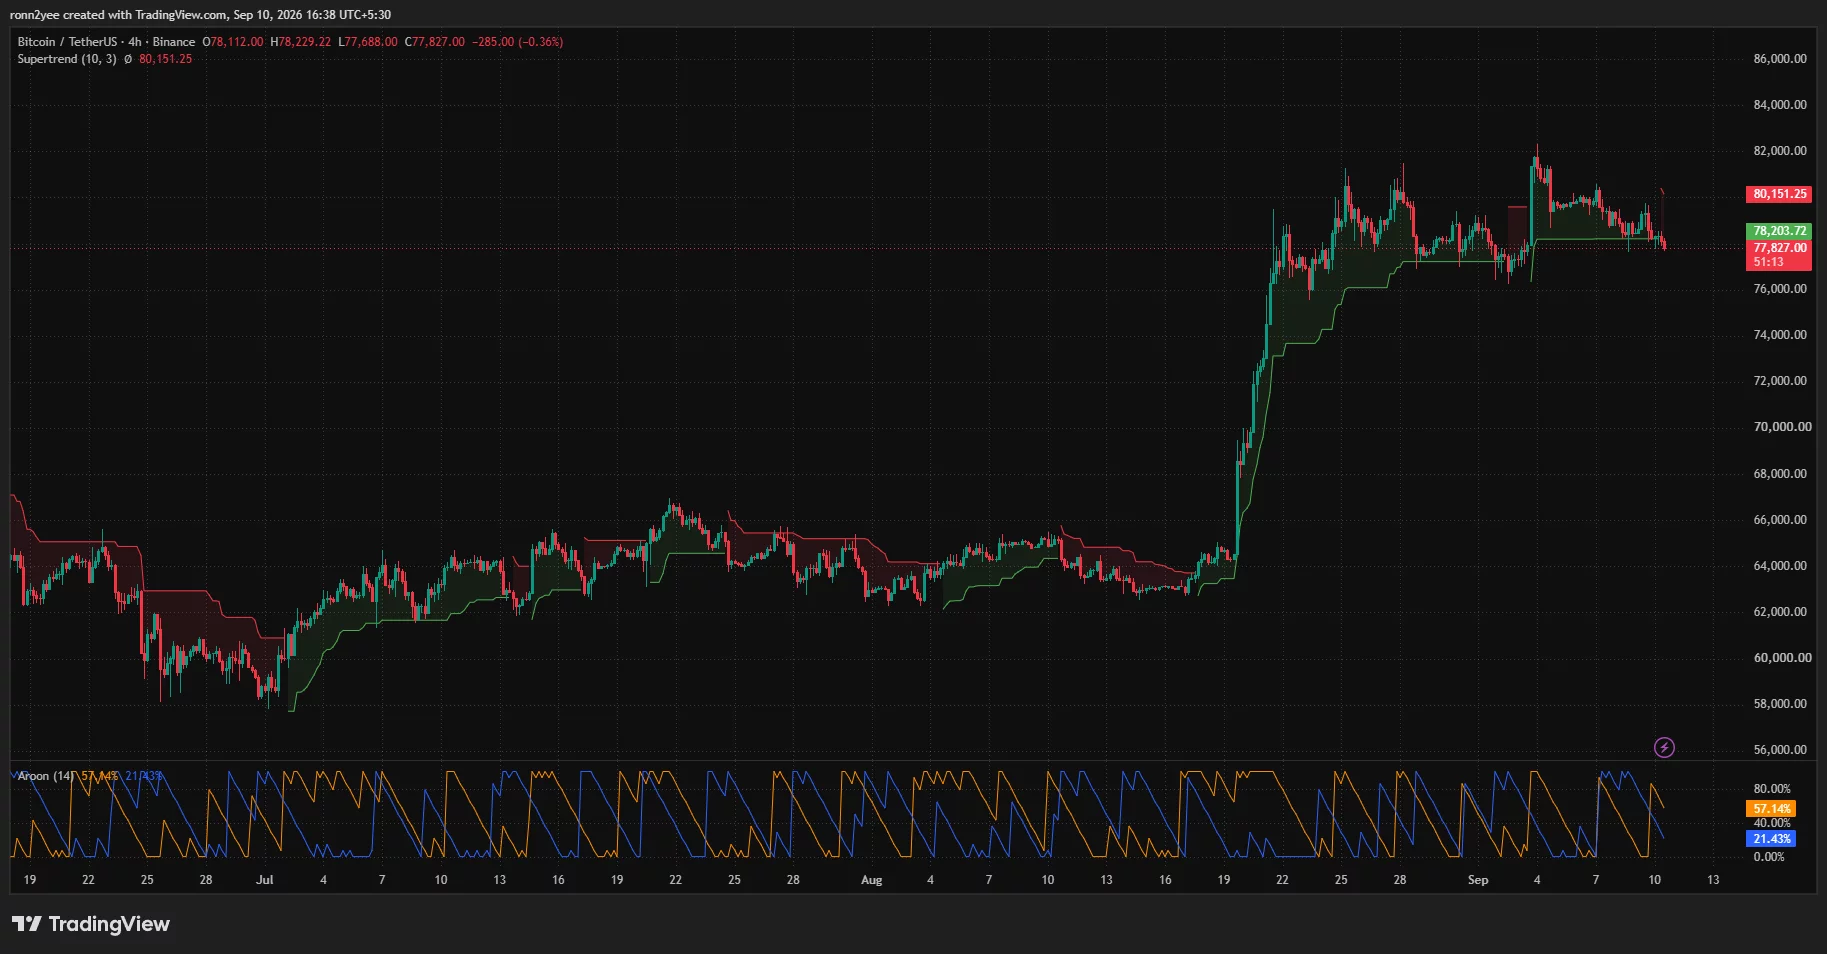1827x954 pixels.
Task: Click the orange 57.14% Aroon axis label
Action: 1772,809
